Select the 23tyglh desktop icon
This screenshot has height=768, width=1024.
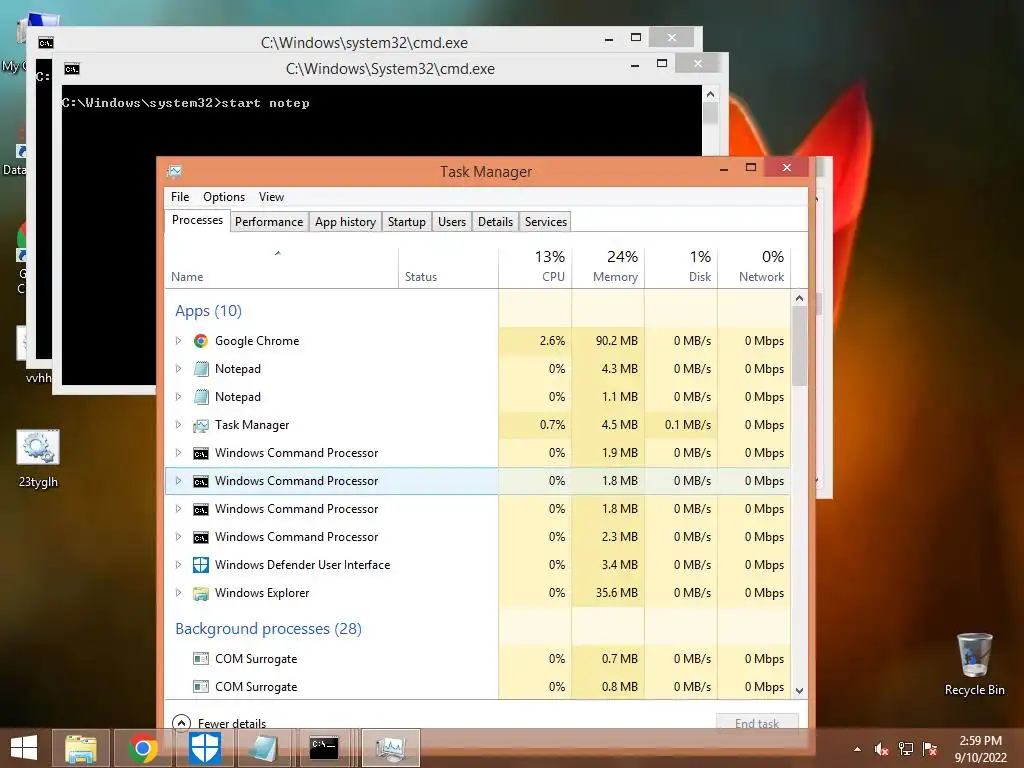coord(38,458)
